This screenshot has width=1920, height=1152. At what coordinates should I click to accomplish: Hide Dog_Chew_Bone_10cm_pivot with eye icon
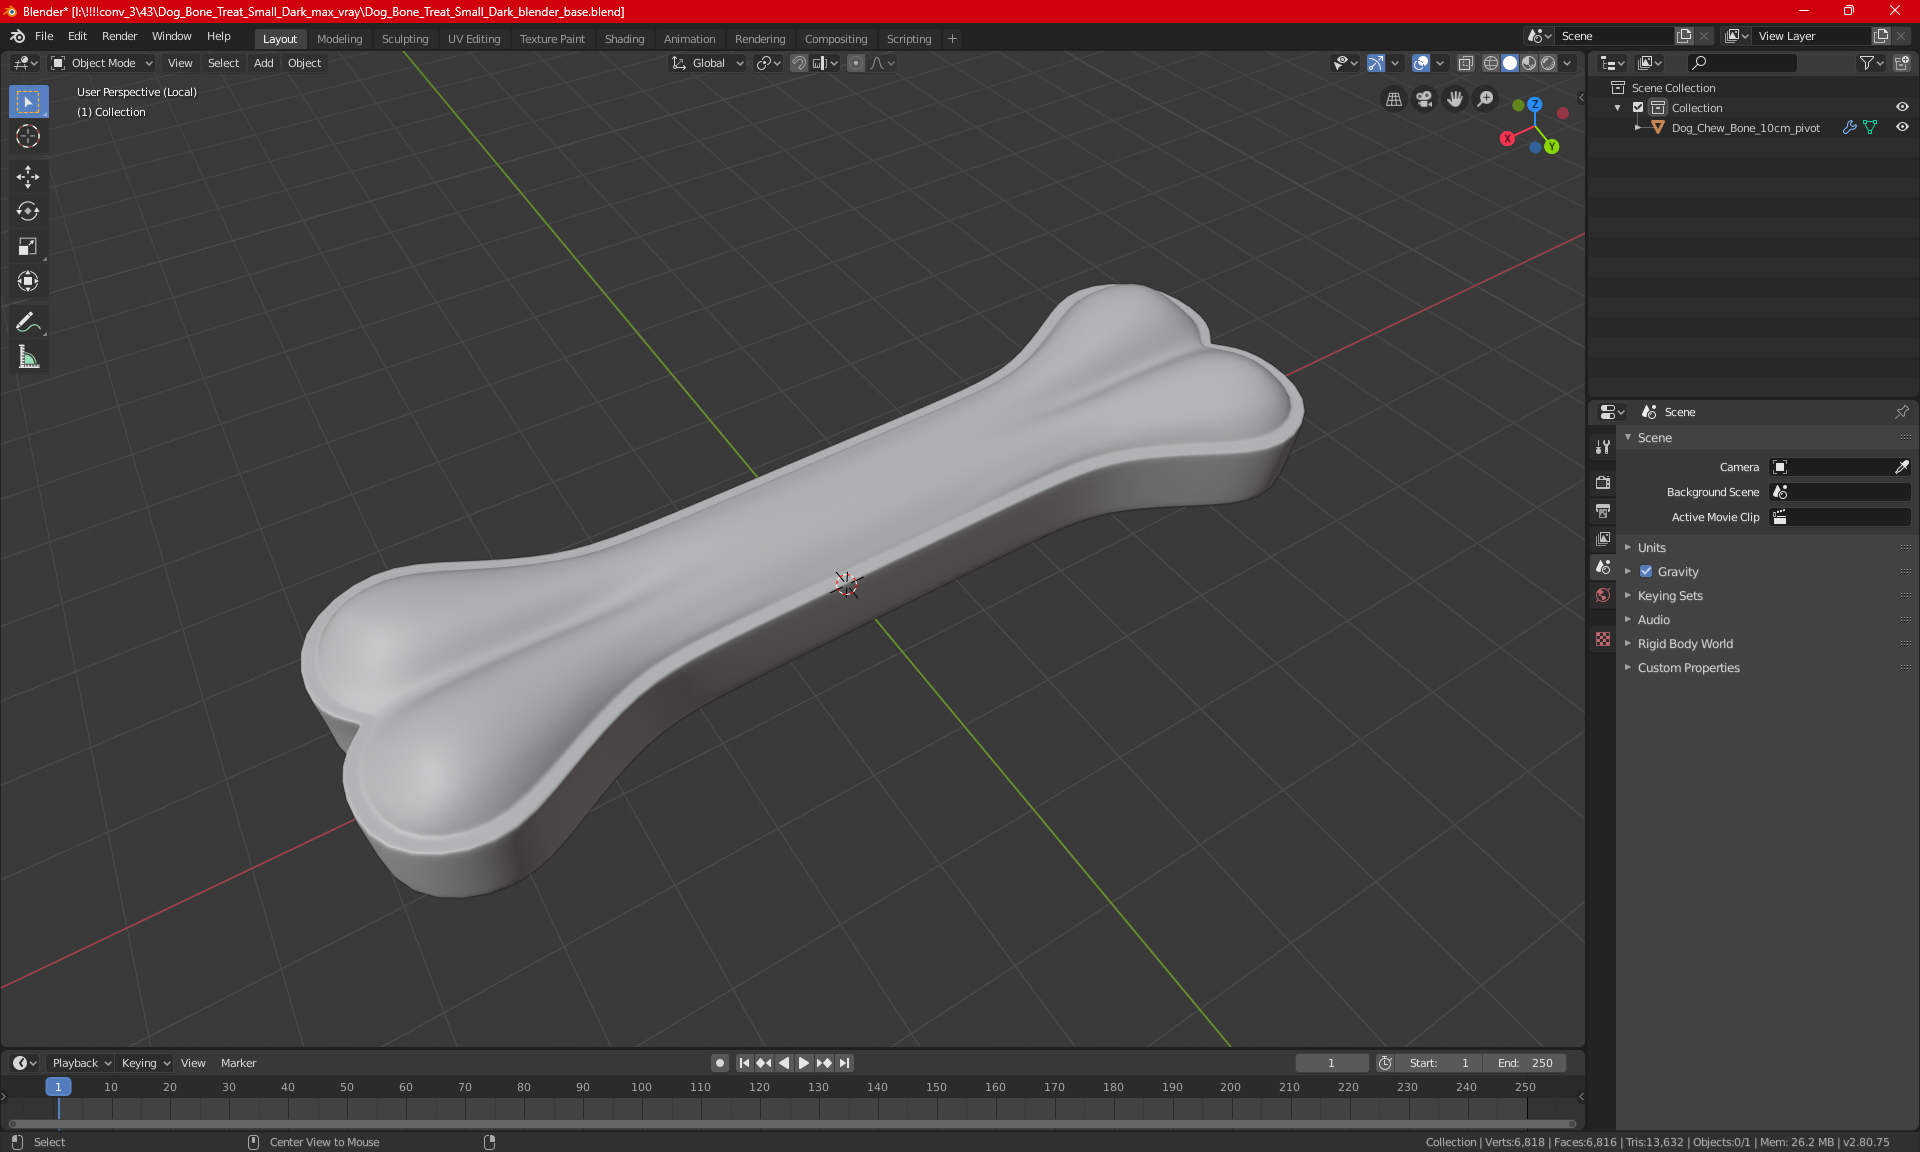pos(1902,128)
